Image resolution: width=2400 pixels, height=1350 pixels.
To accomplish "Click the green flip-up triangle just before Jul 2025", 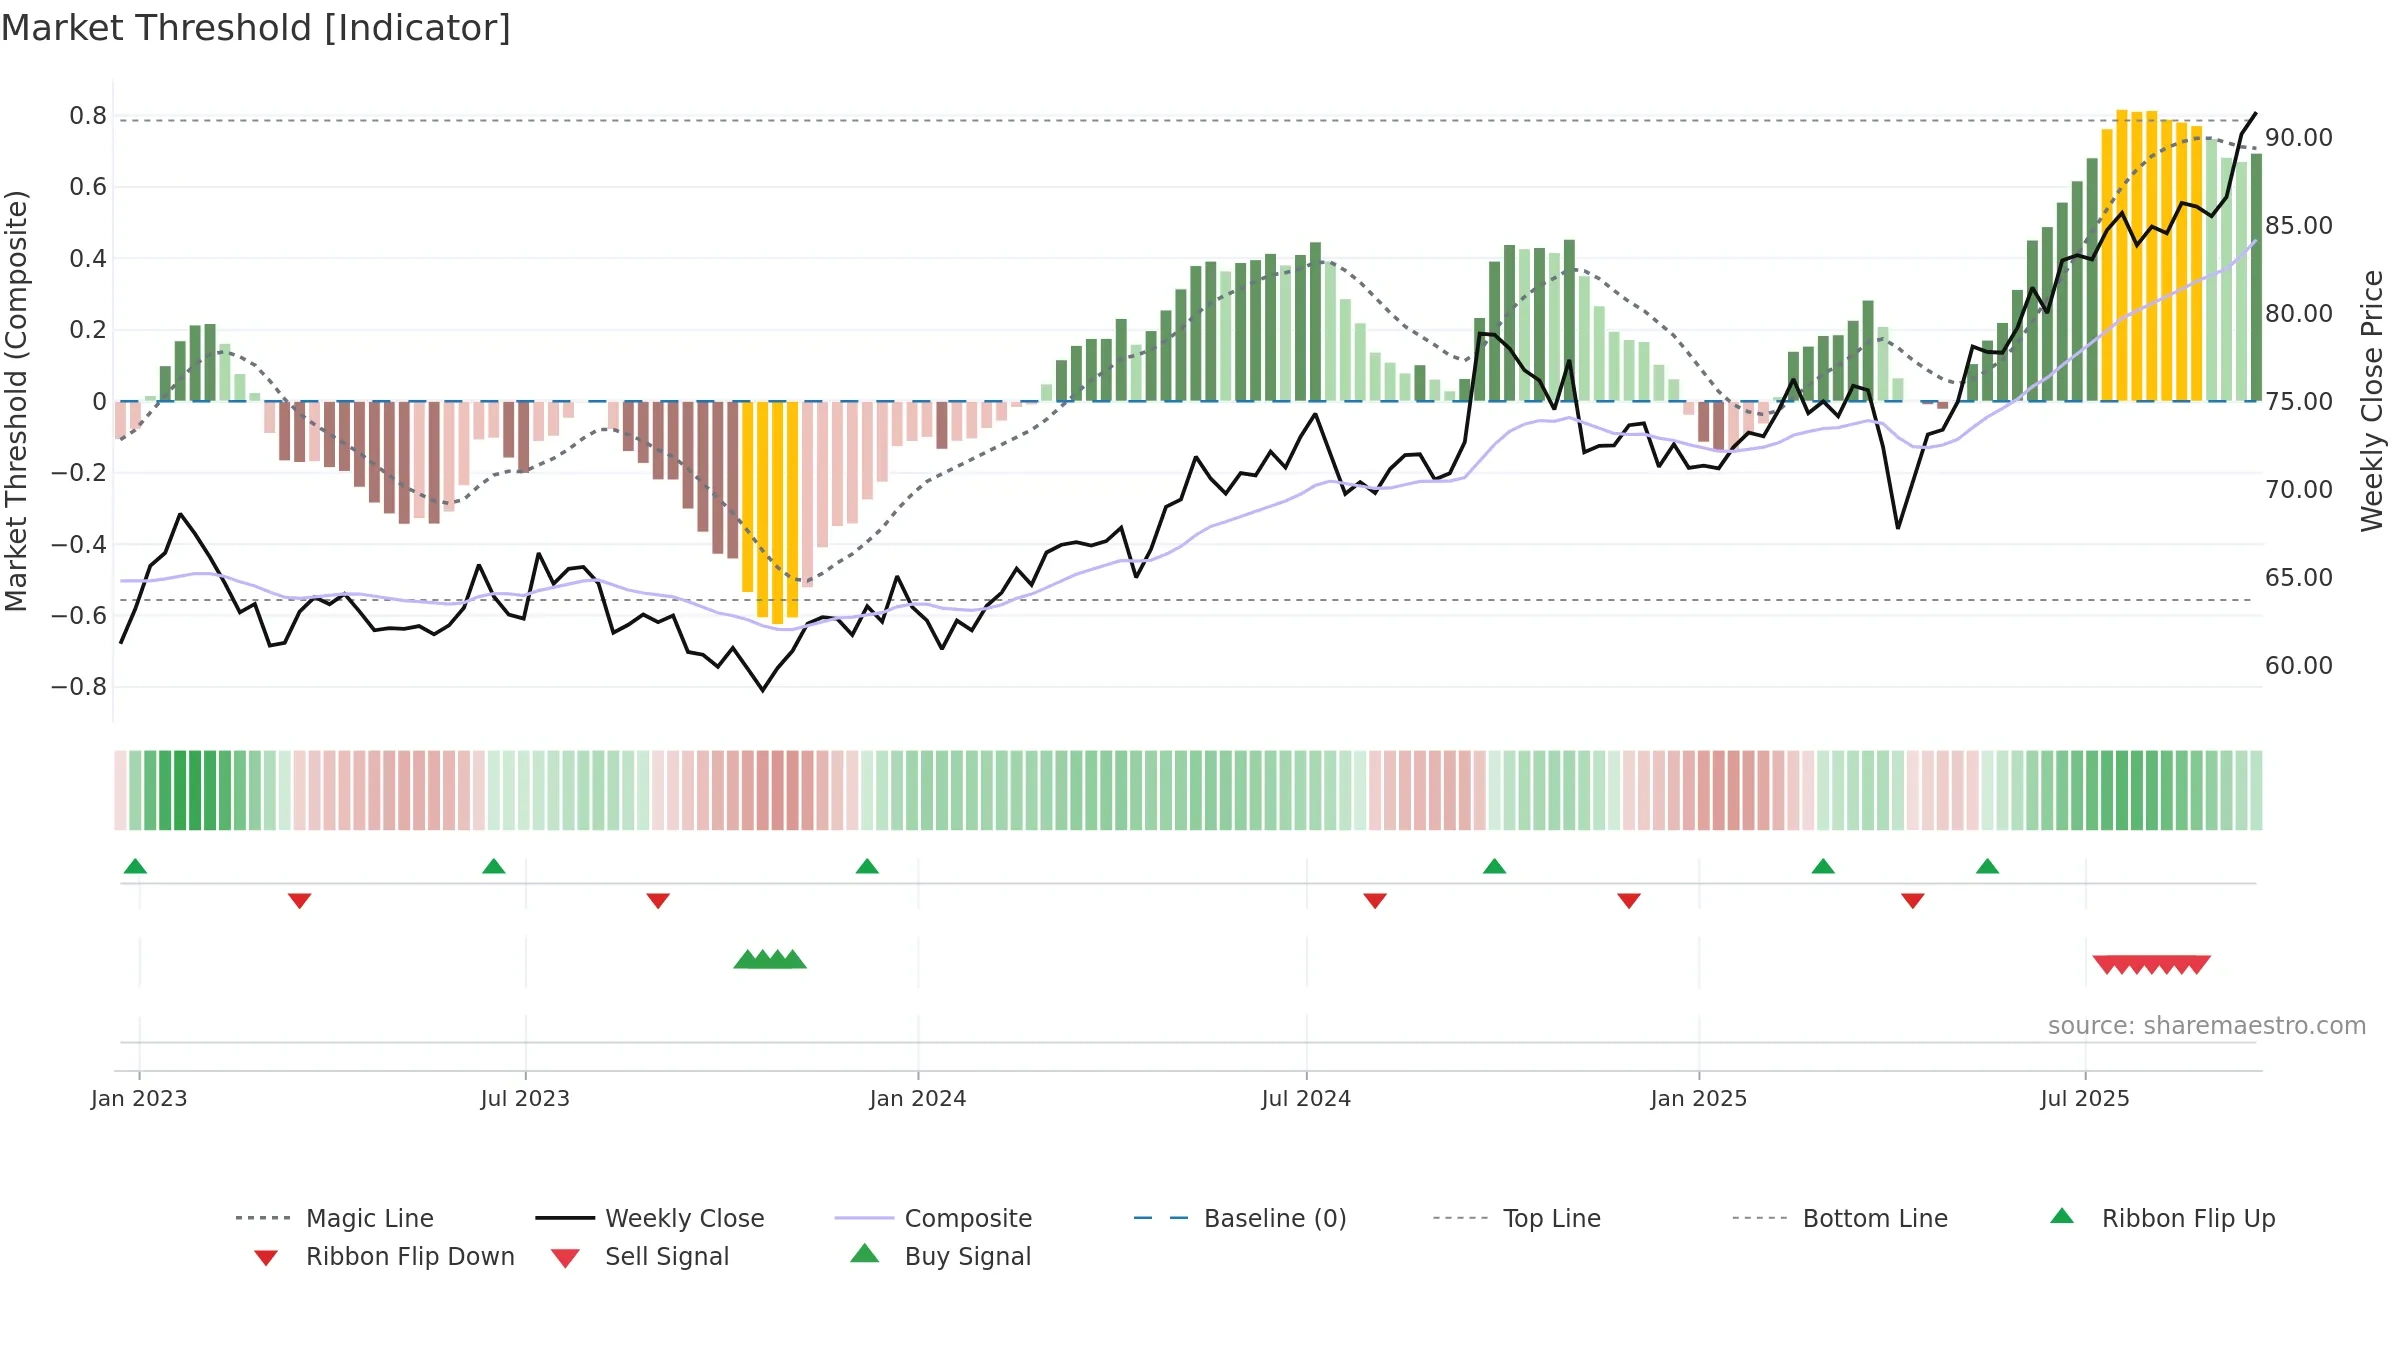I will 1987,866.
